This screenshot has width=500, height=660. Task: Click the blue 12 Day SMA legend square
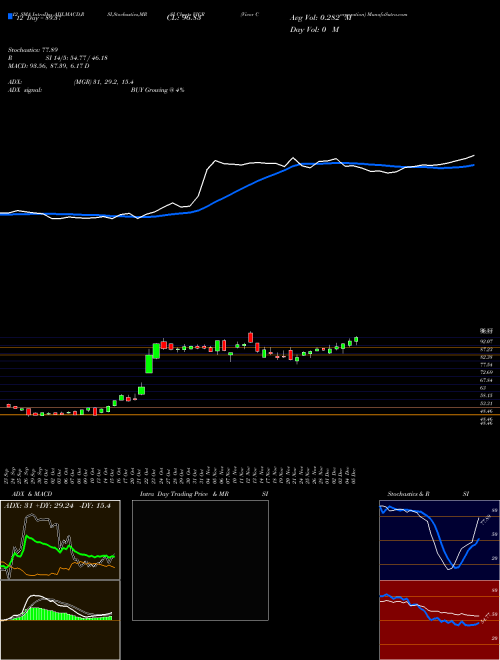coord(10,17)
